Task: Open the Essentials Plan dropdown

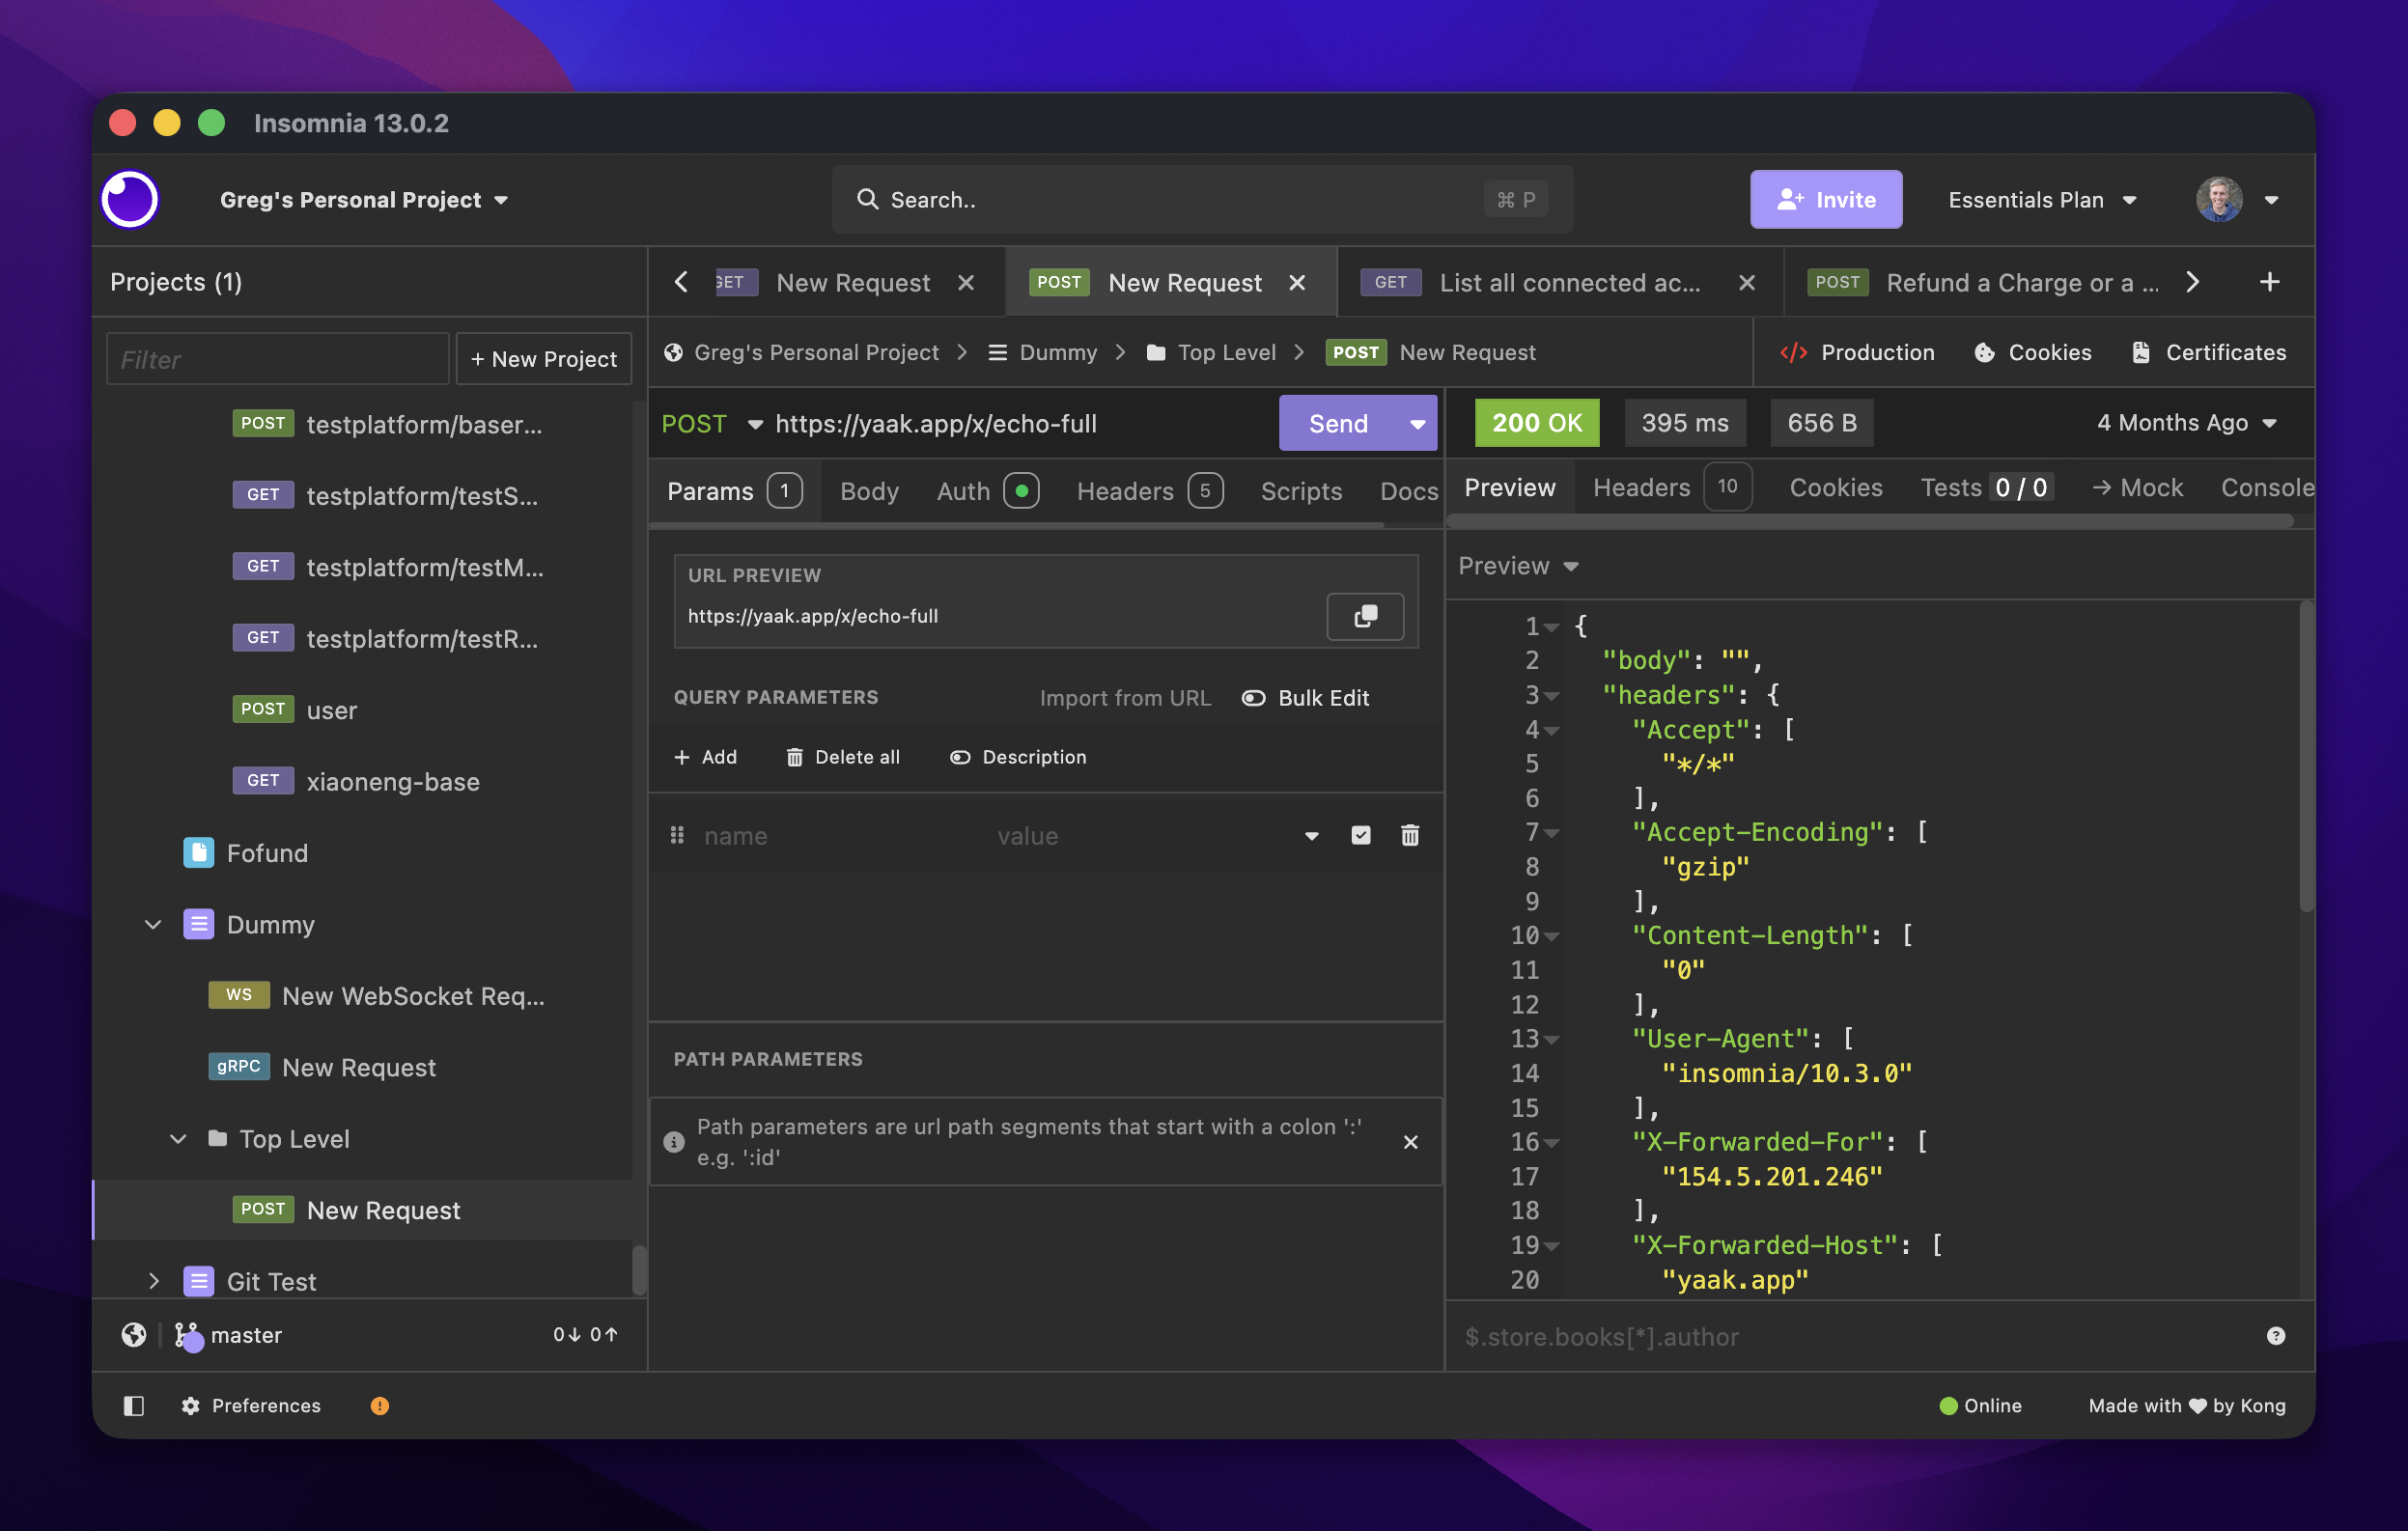Action: coord(2042,200)
